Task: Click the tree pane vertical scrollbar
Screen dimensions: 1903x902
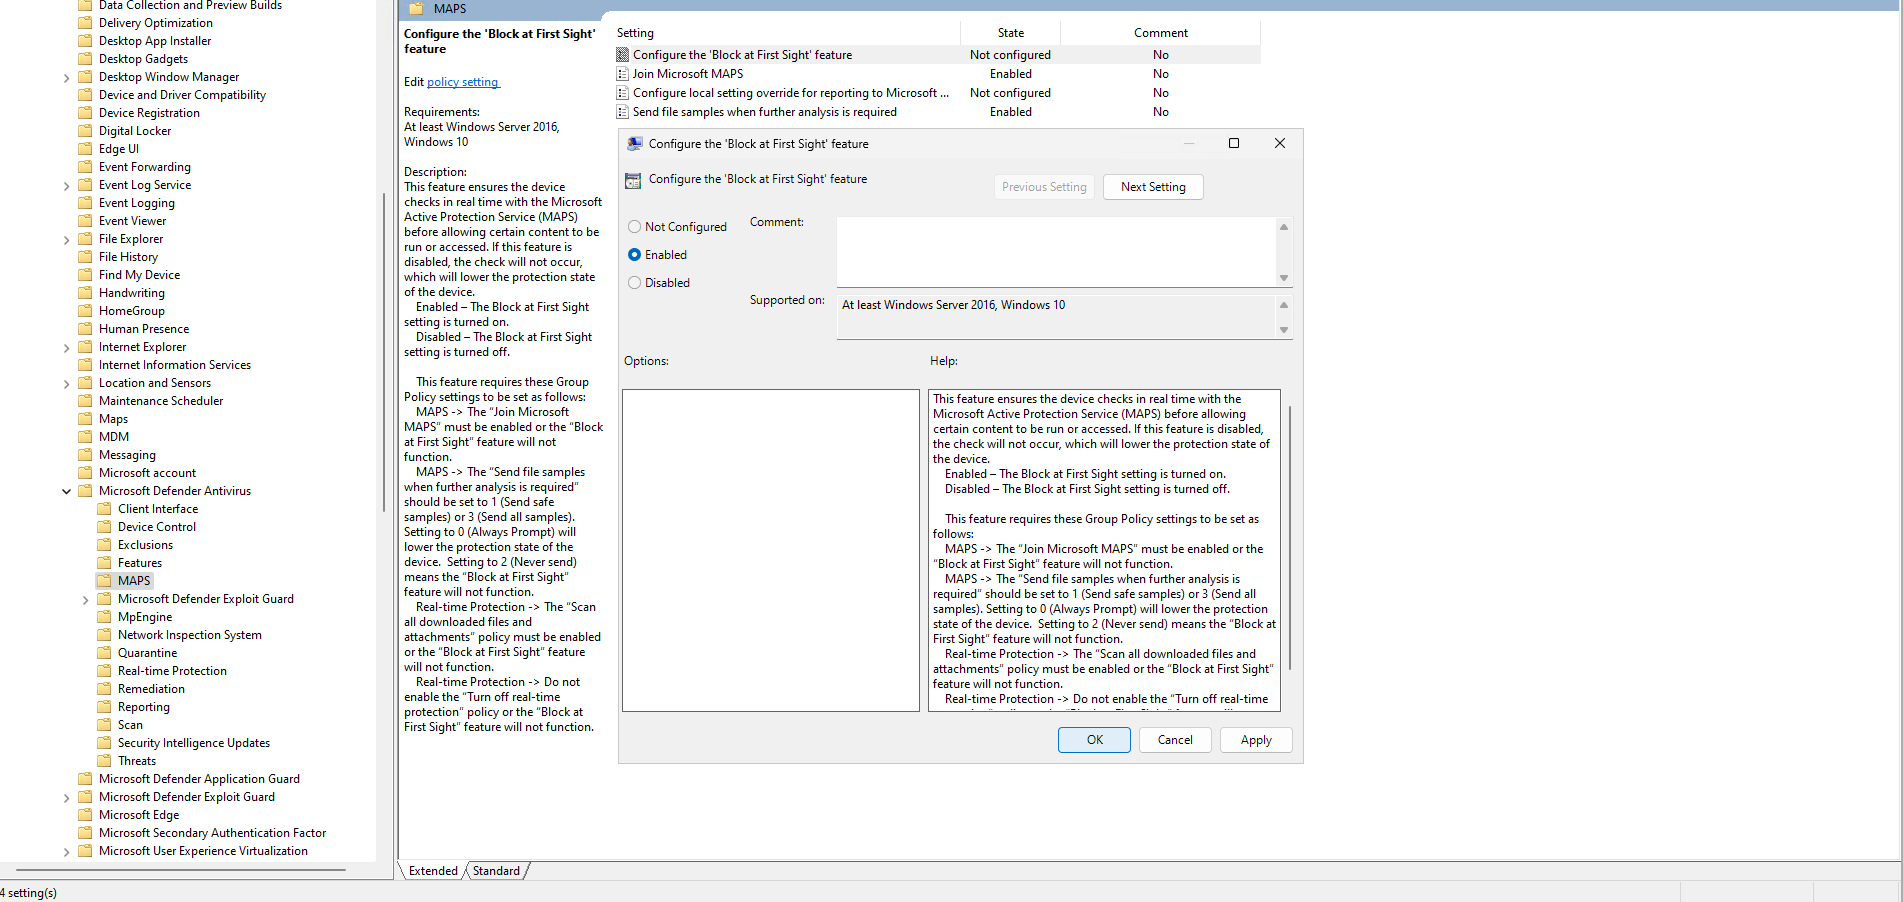Action: [384, 350]
